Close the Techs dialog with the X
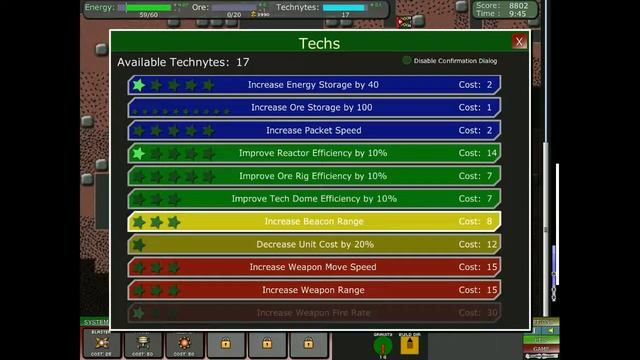 click(x=519, y=41)
